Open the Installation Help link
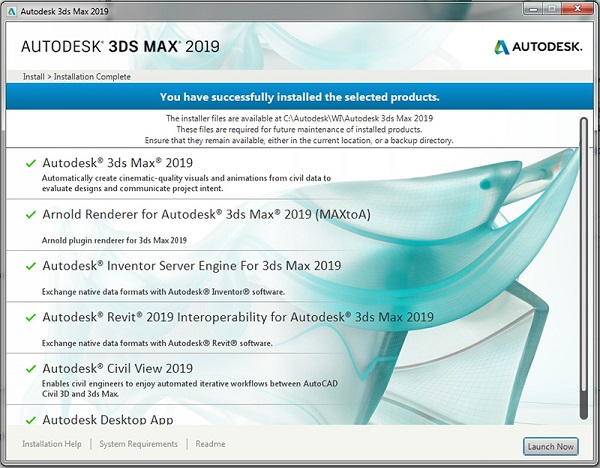 (52, 444)
